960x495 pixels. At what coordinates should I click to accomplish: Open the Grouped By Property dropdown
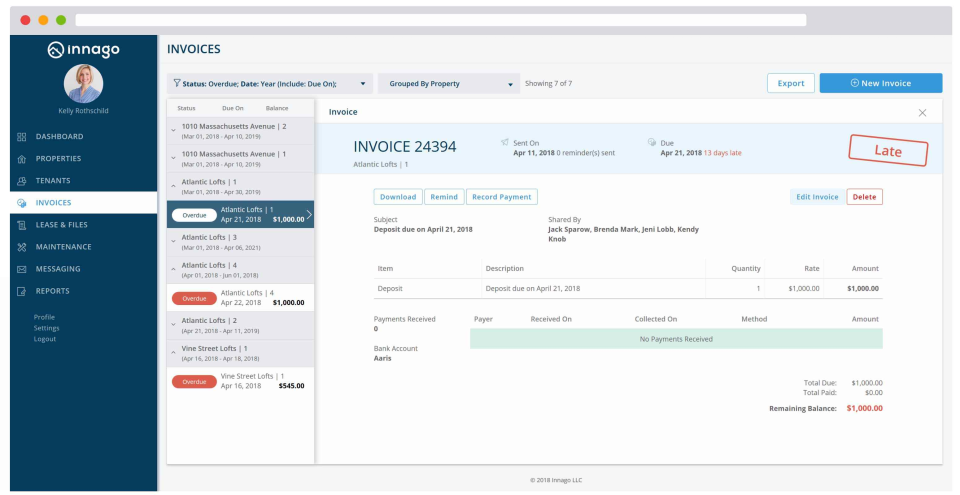click(449, 83)
